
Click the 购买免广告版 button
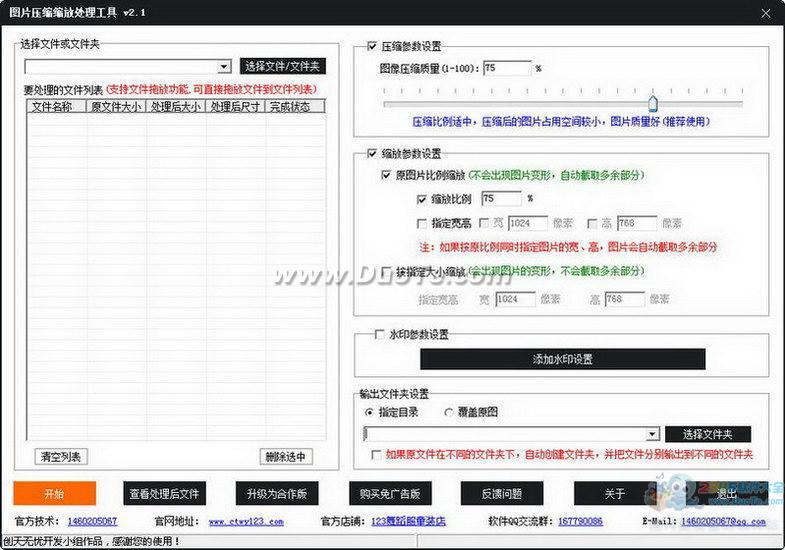click(390, 494)
